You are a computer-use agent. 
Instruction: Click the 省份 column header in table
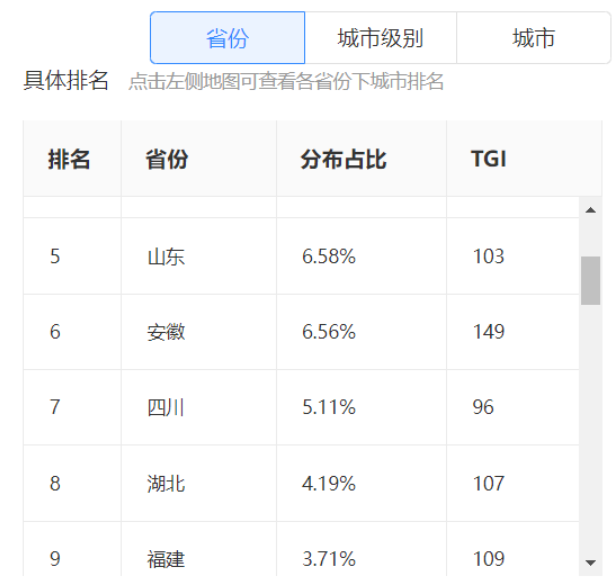166,159
